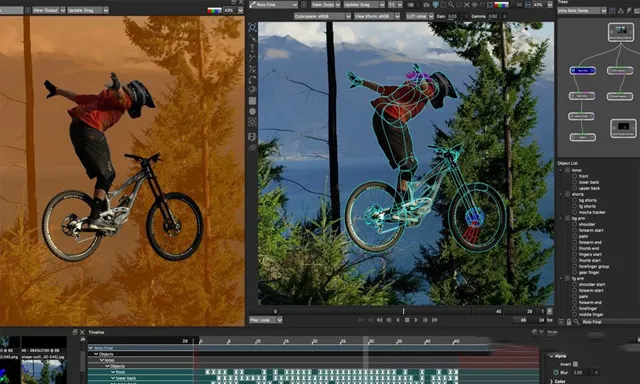Jump to the last frame button
Image resolution: width=640 pixels, height=384 pixels.
[435, 320]
